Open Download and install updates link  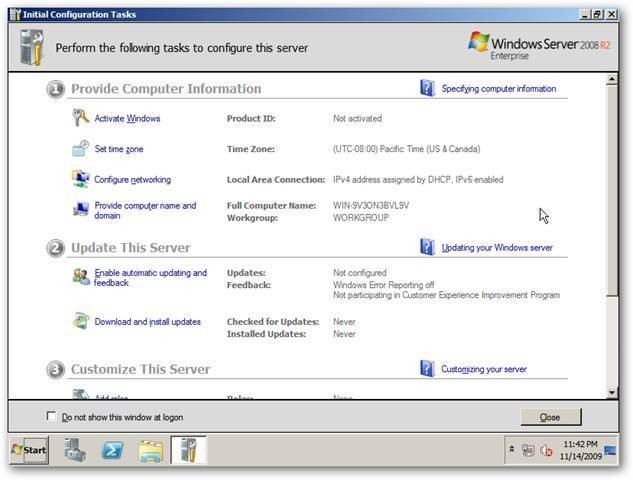tap(147, 322)
